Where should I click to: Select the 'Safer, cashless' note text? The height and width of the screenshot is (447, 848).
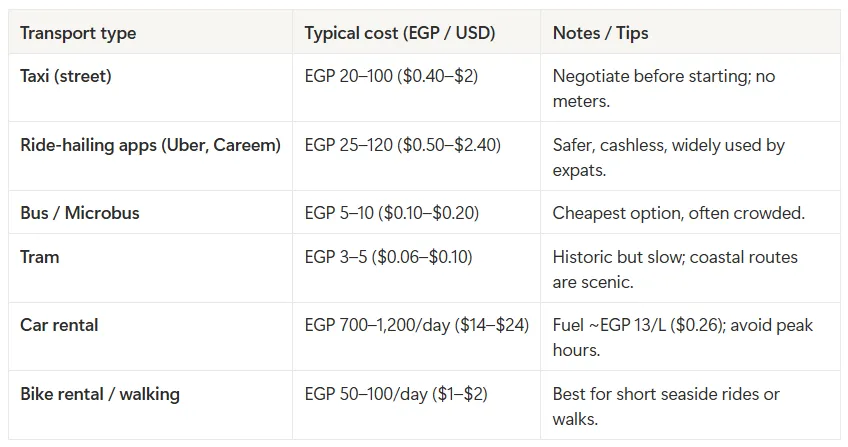click(x=668, y=157)
